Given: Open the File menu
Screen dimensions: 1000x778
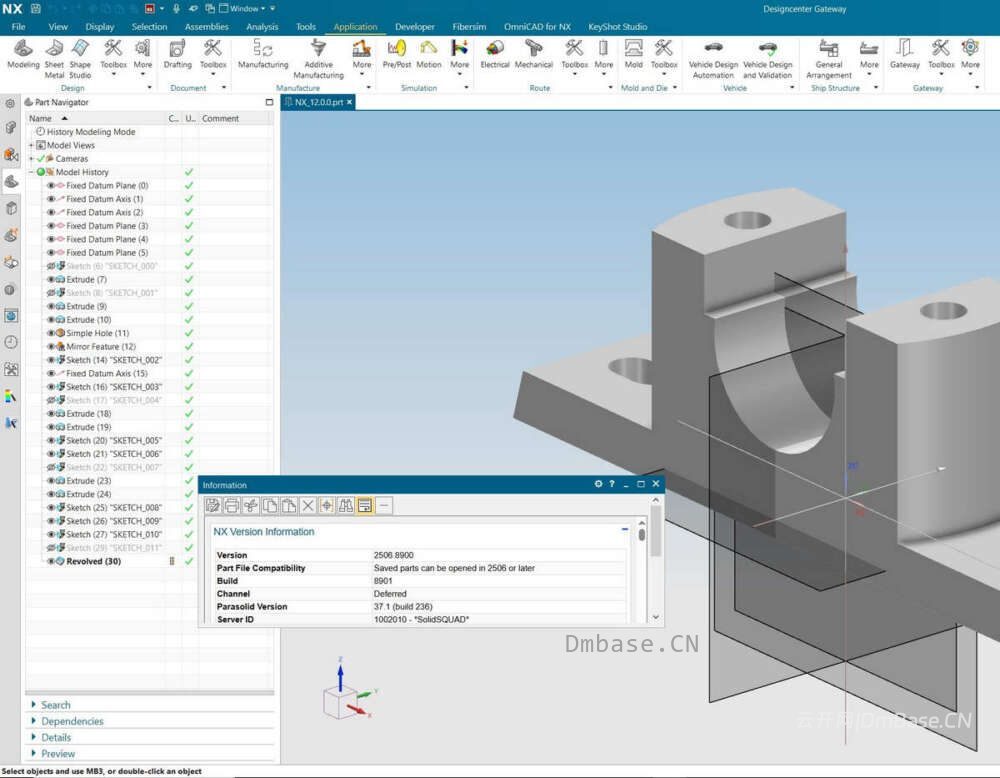Looking at the screenshot, I should (18, 27).
